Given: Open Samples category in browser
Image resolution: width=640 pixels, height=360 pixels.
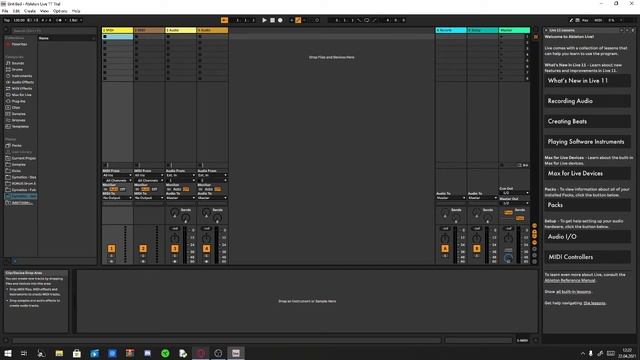Looking at the screenshot, I should pyautogui.click(x=18, y=114).
